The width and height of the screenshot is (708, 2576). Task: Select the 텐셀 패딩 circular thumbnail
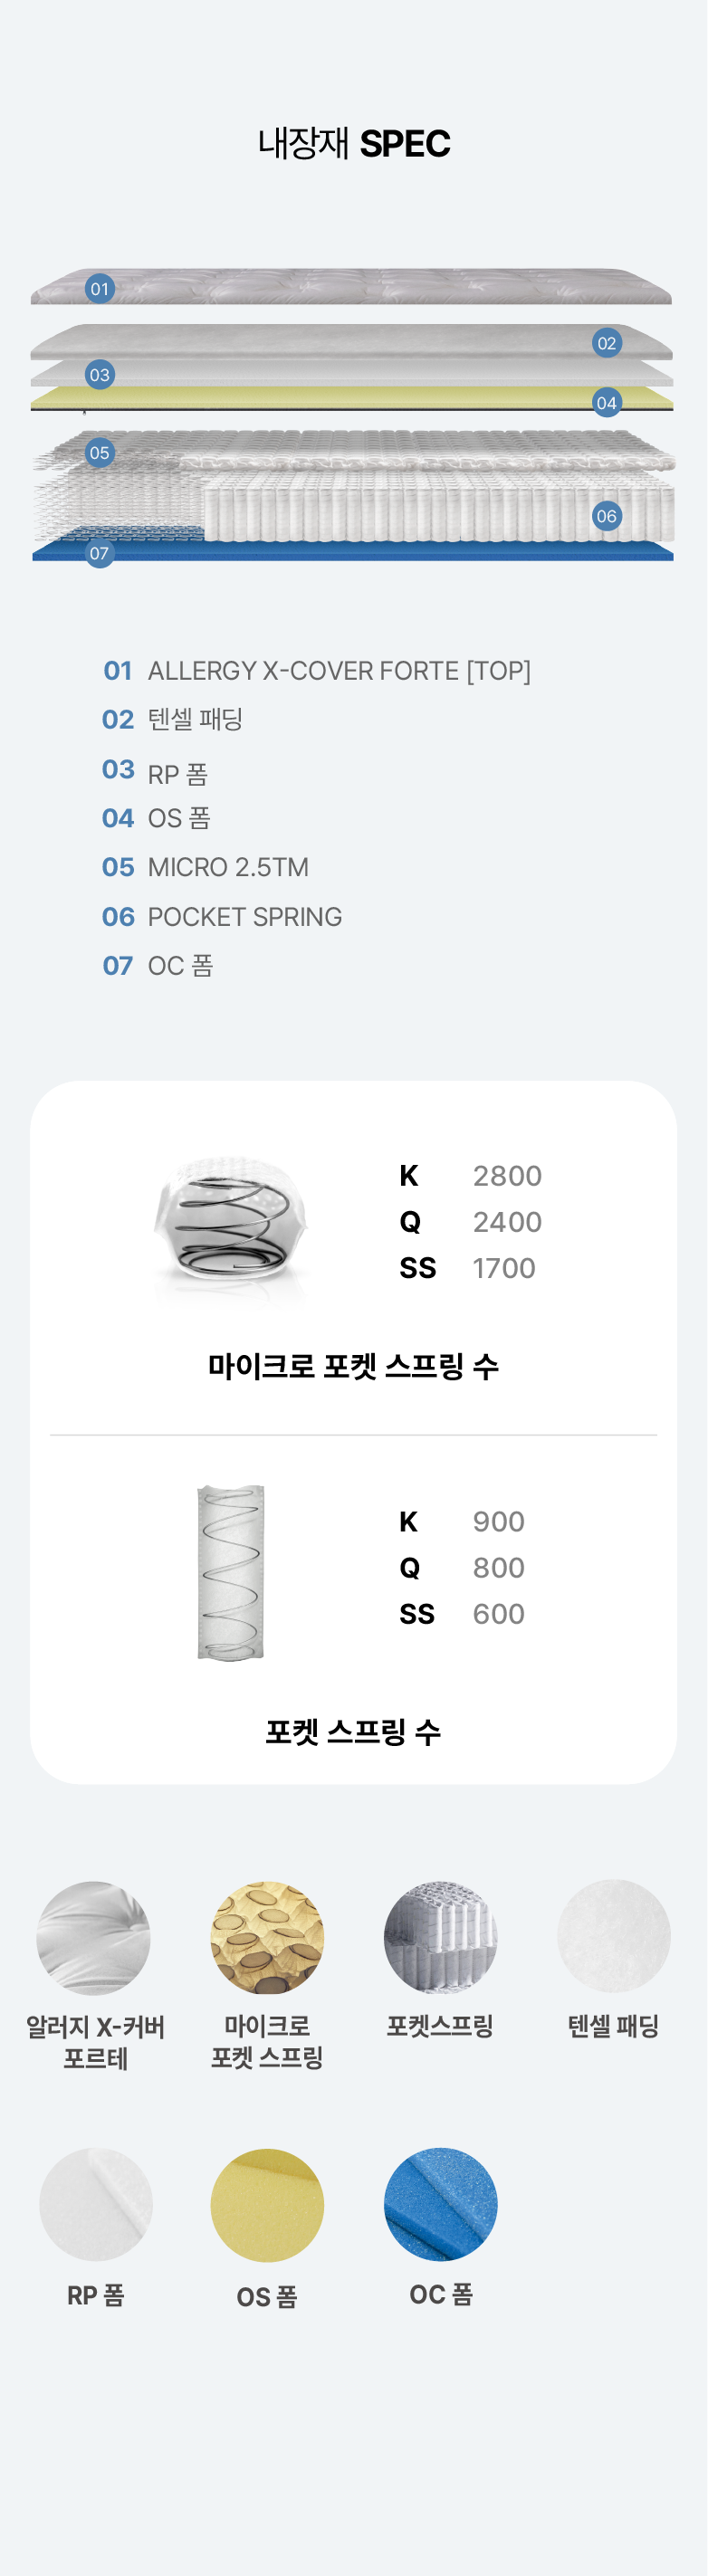point(613,1936)
